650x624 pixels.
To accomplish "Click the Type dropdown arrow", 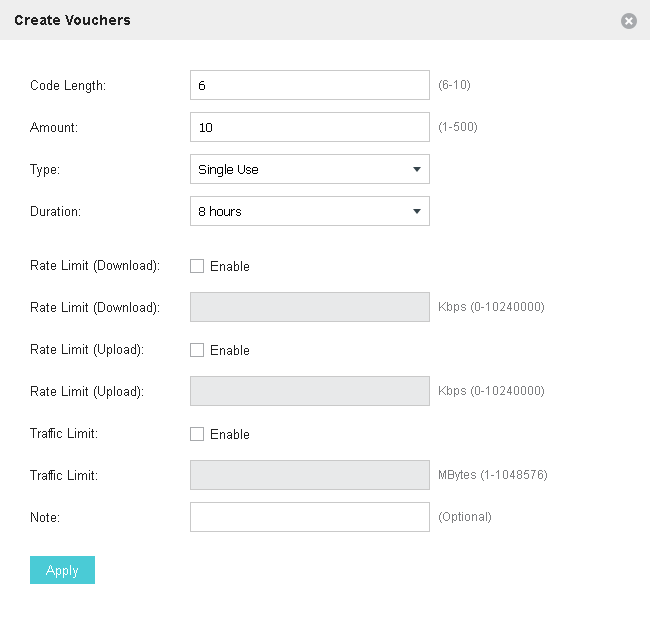I will [x=417, y=169].
